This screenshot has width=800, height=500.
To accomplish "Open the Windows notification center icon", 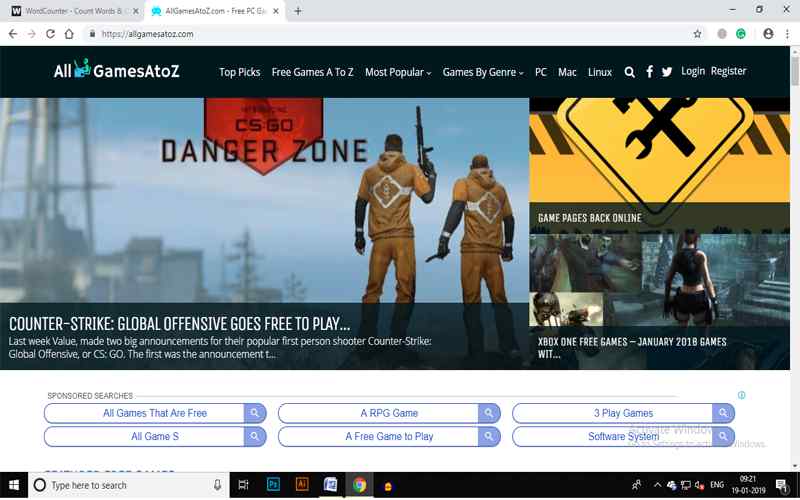I will 782,485.
